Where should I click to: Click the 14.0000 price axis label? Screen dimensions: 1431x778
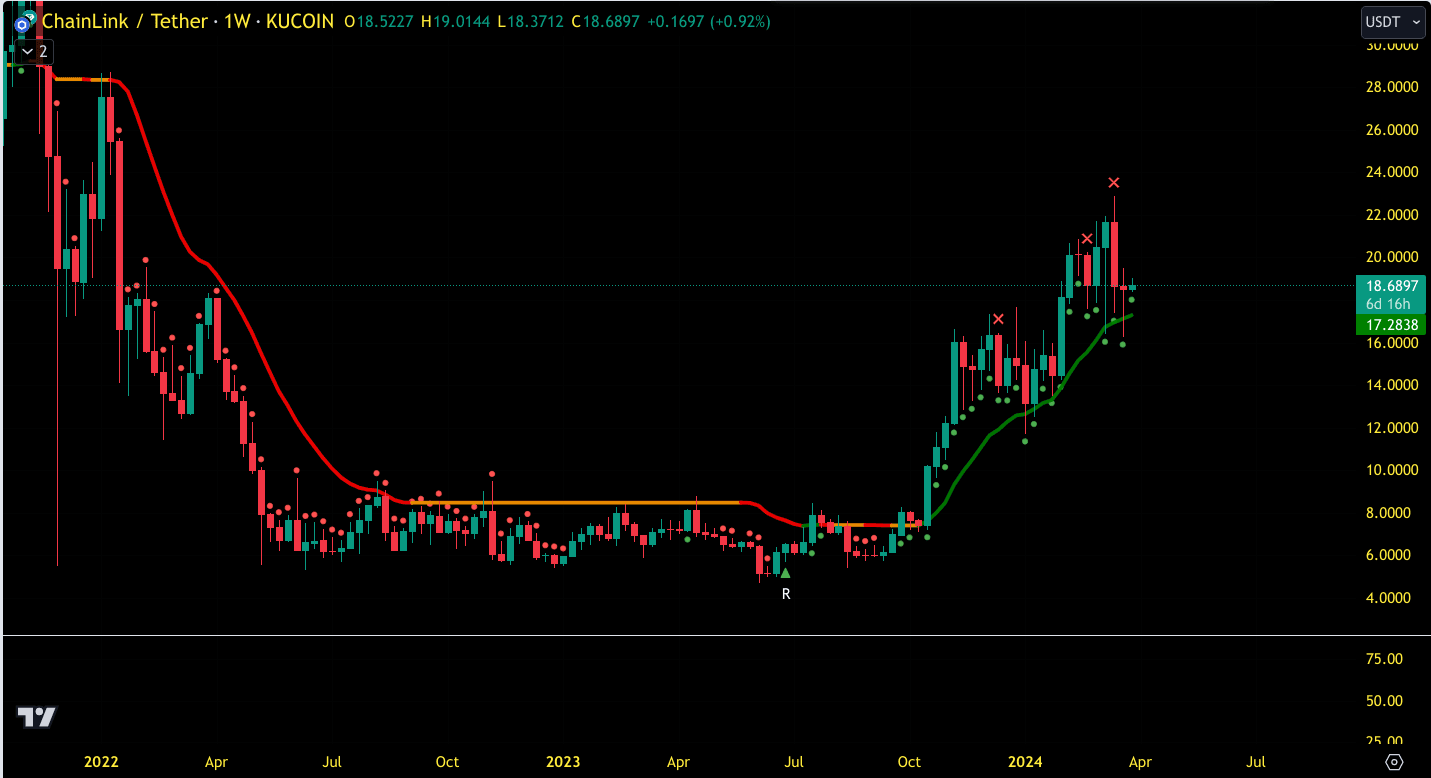[1391, 385]
